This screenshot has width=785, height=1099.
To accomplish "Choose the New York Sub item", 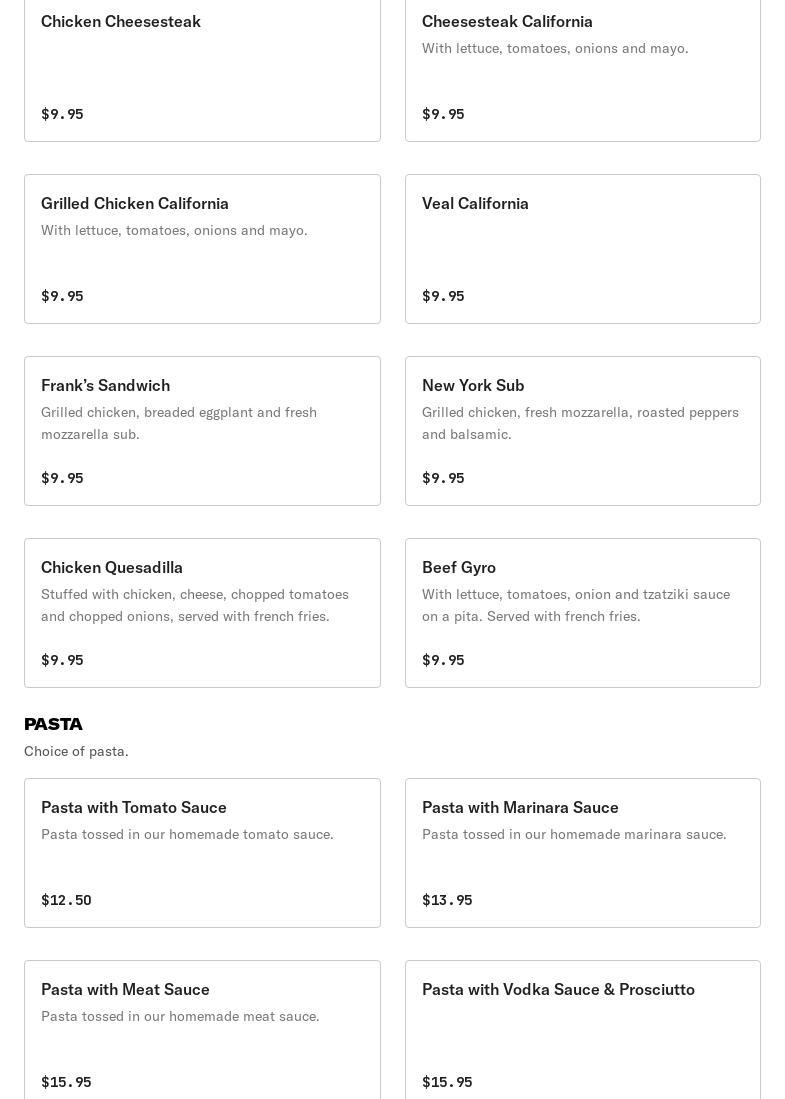I will (x=582, y=431).
